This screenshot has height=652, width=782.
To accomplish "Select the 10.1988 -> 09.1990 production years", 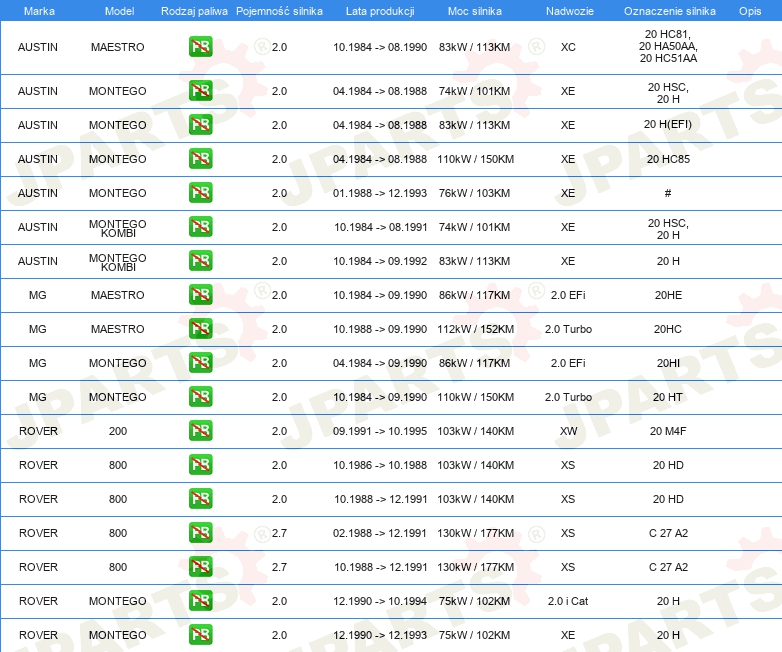I will [x=380, y=329].
